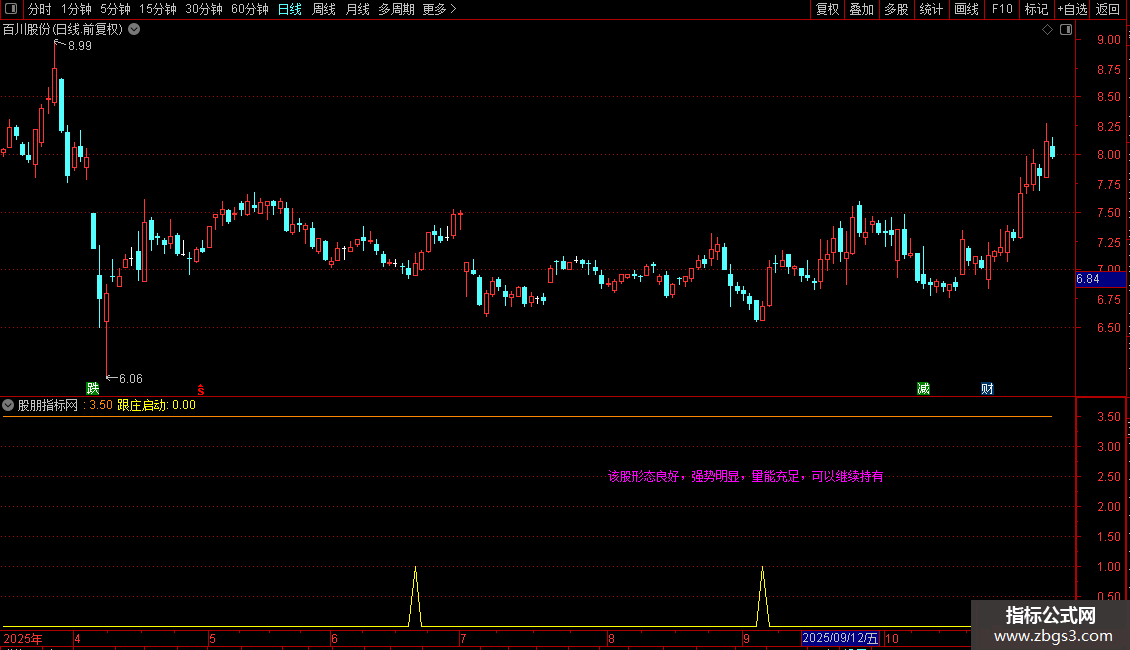Click month 9 on the time axis

pyautogui.click(x=746, y=638)
